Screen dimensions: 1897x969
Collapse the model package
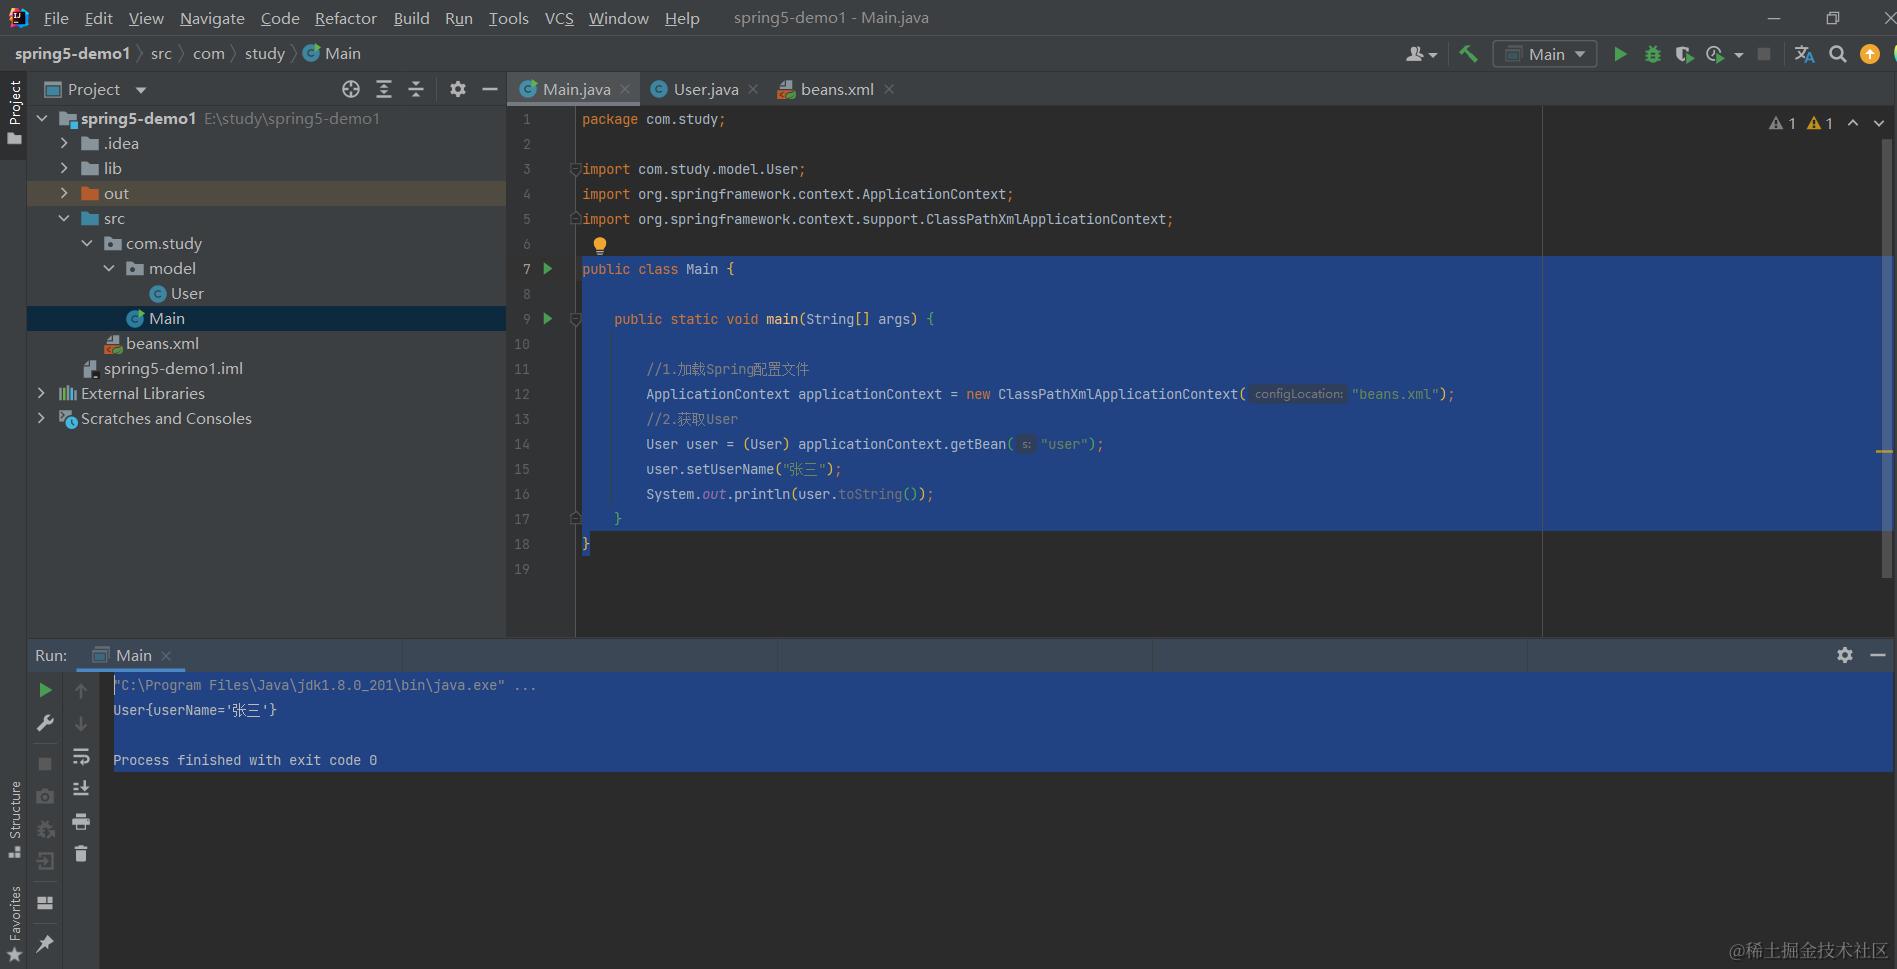pyautogui.click(x=109, y=268)
